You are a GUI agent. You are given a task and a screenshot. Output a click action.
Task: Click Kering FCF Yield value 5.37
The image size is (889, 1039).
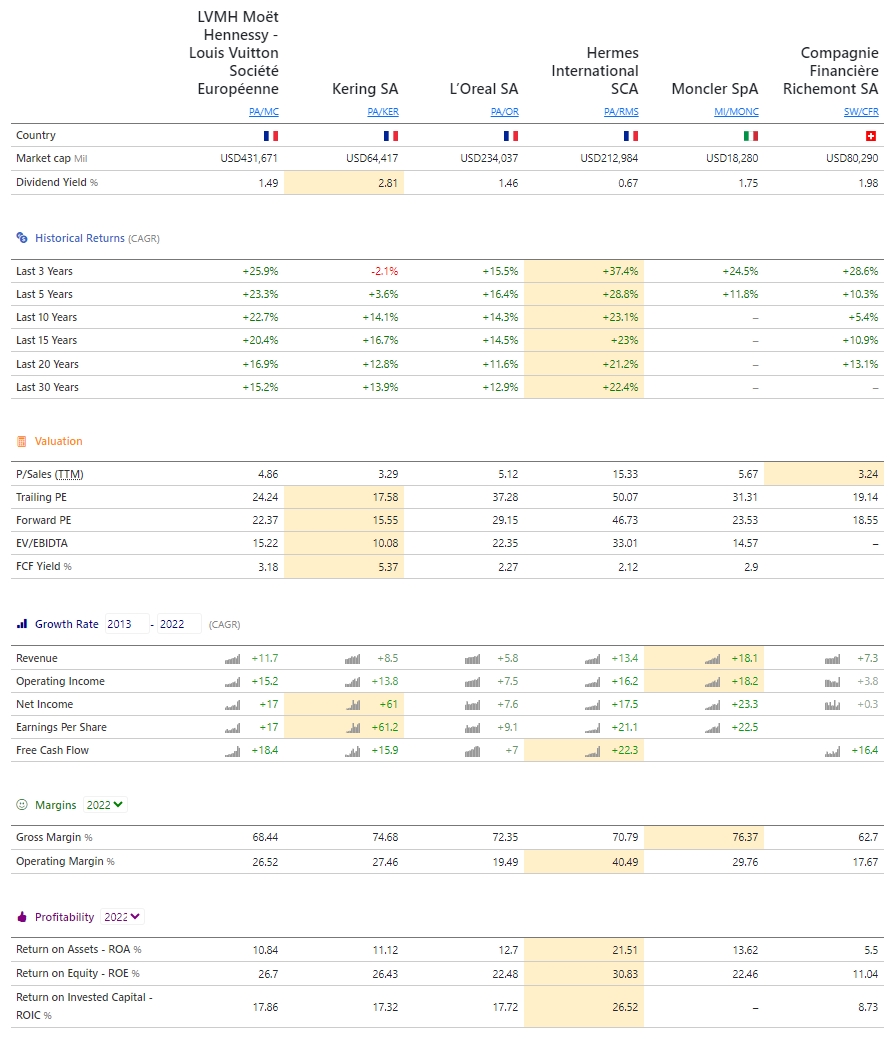pos(388,567)
